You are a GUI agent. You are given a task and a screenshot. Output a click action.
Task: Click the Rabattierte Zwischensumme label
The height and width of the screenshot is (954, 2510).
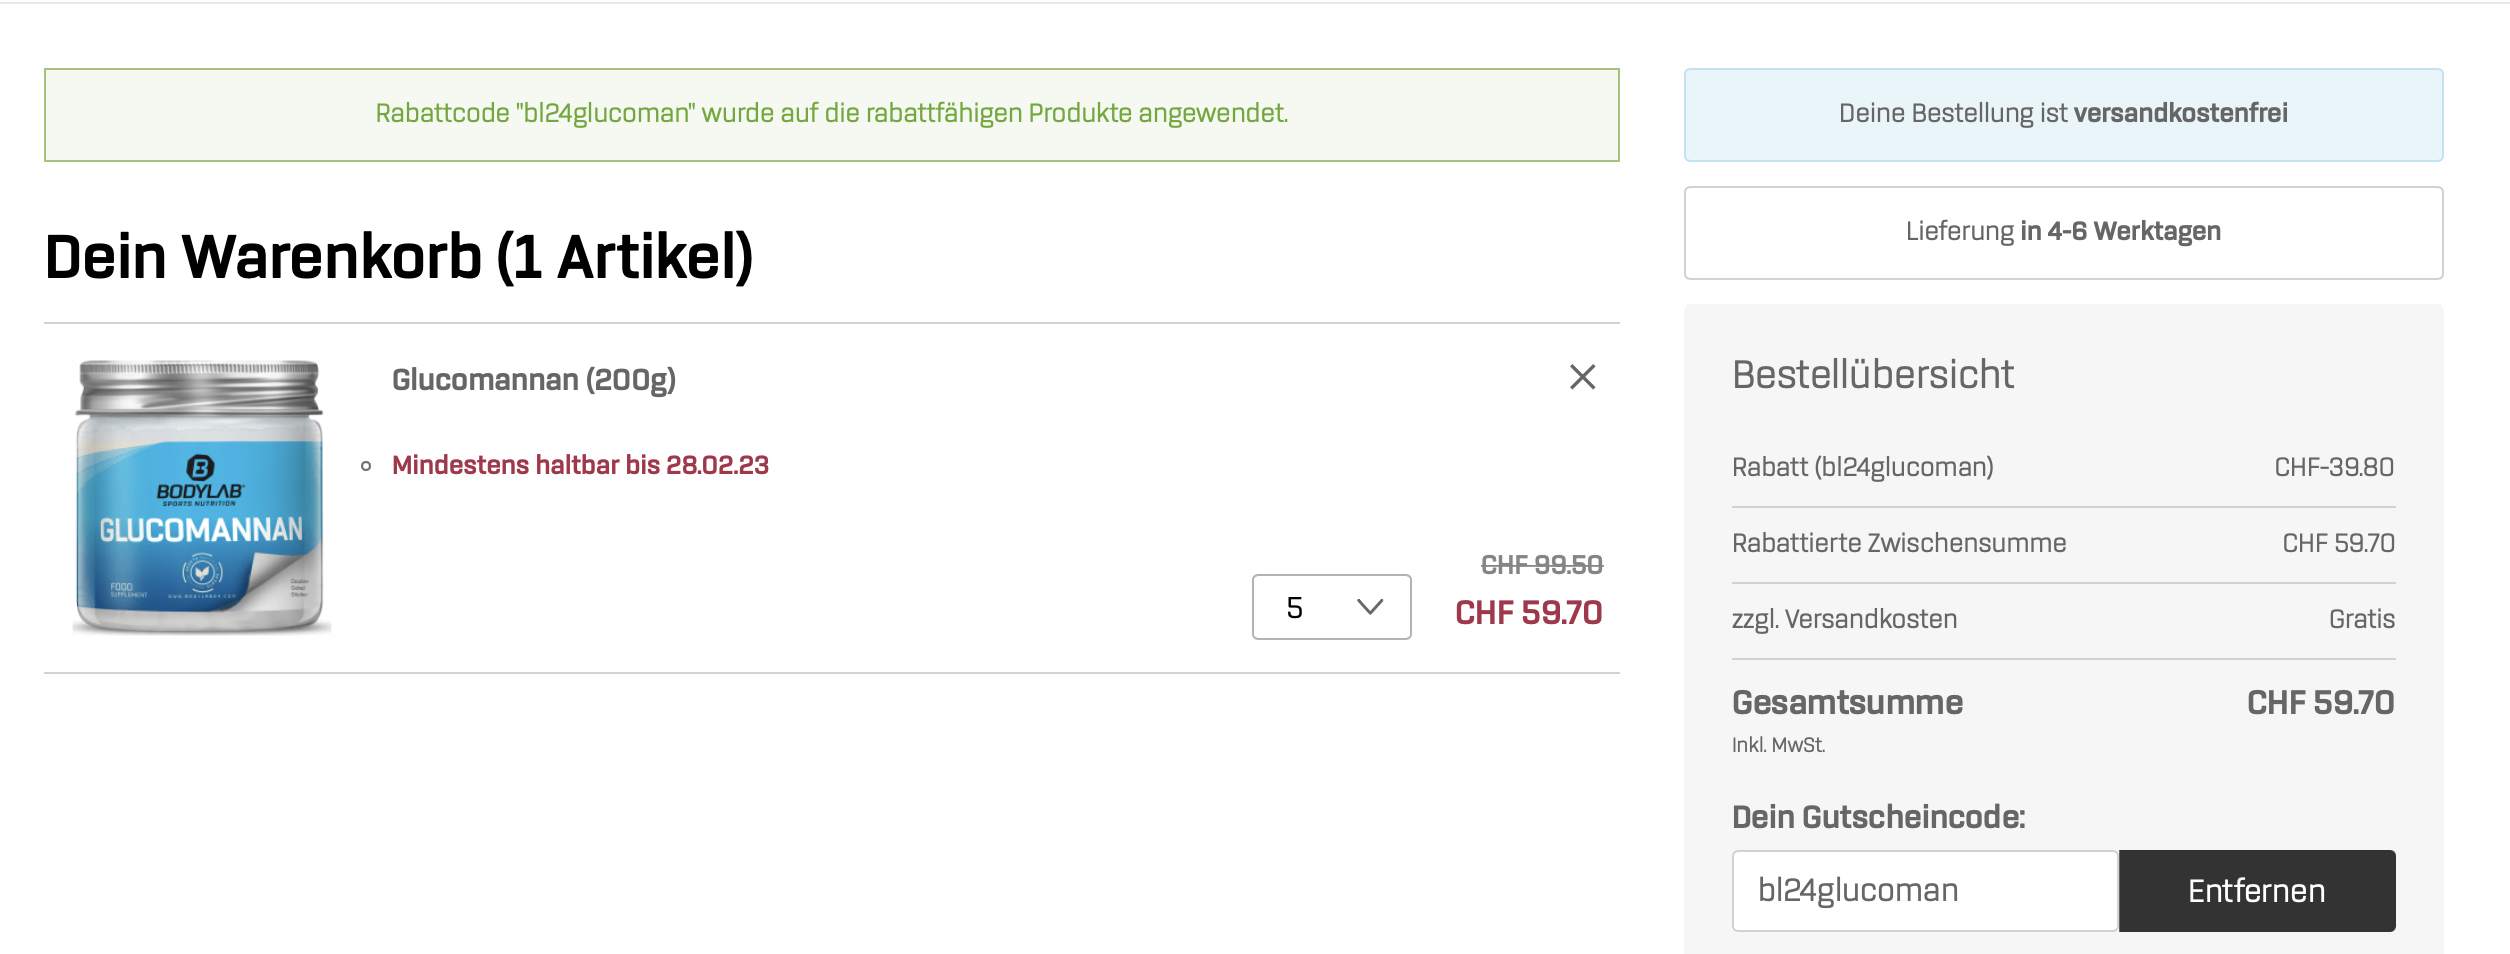click(x=1898, y=543)
